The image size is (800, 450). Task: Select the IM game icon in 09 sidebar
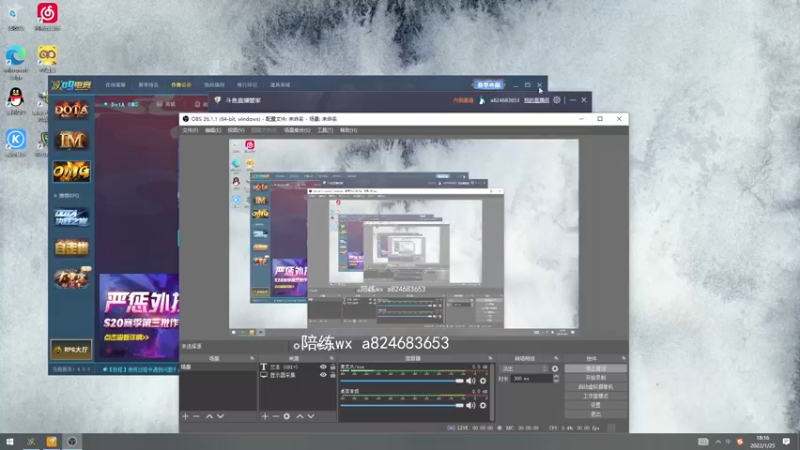(71, 140)
